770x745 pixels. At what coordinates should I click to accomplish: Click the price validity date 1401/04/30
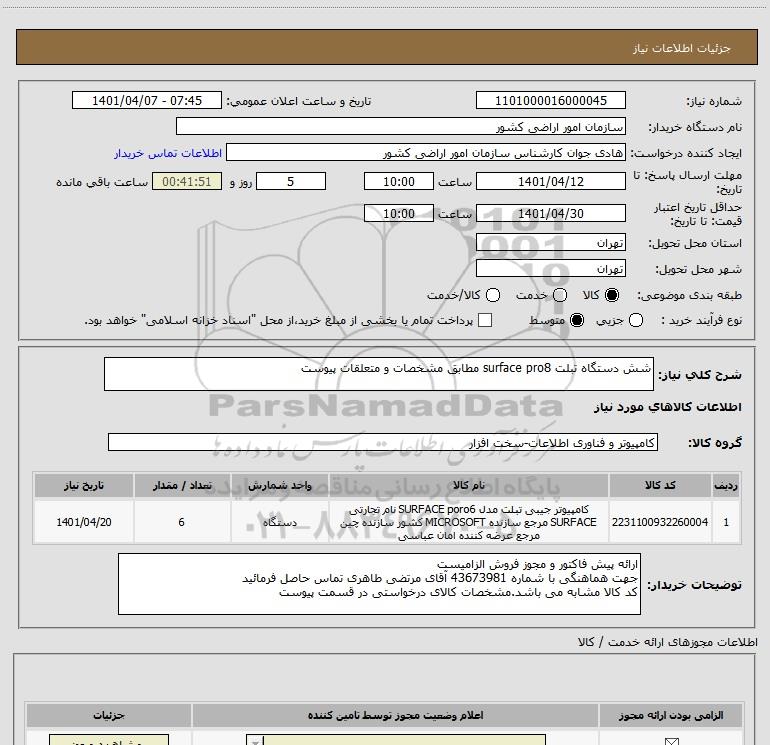coord(550,213)
